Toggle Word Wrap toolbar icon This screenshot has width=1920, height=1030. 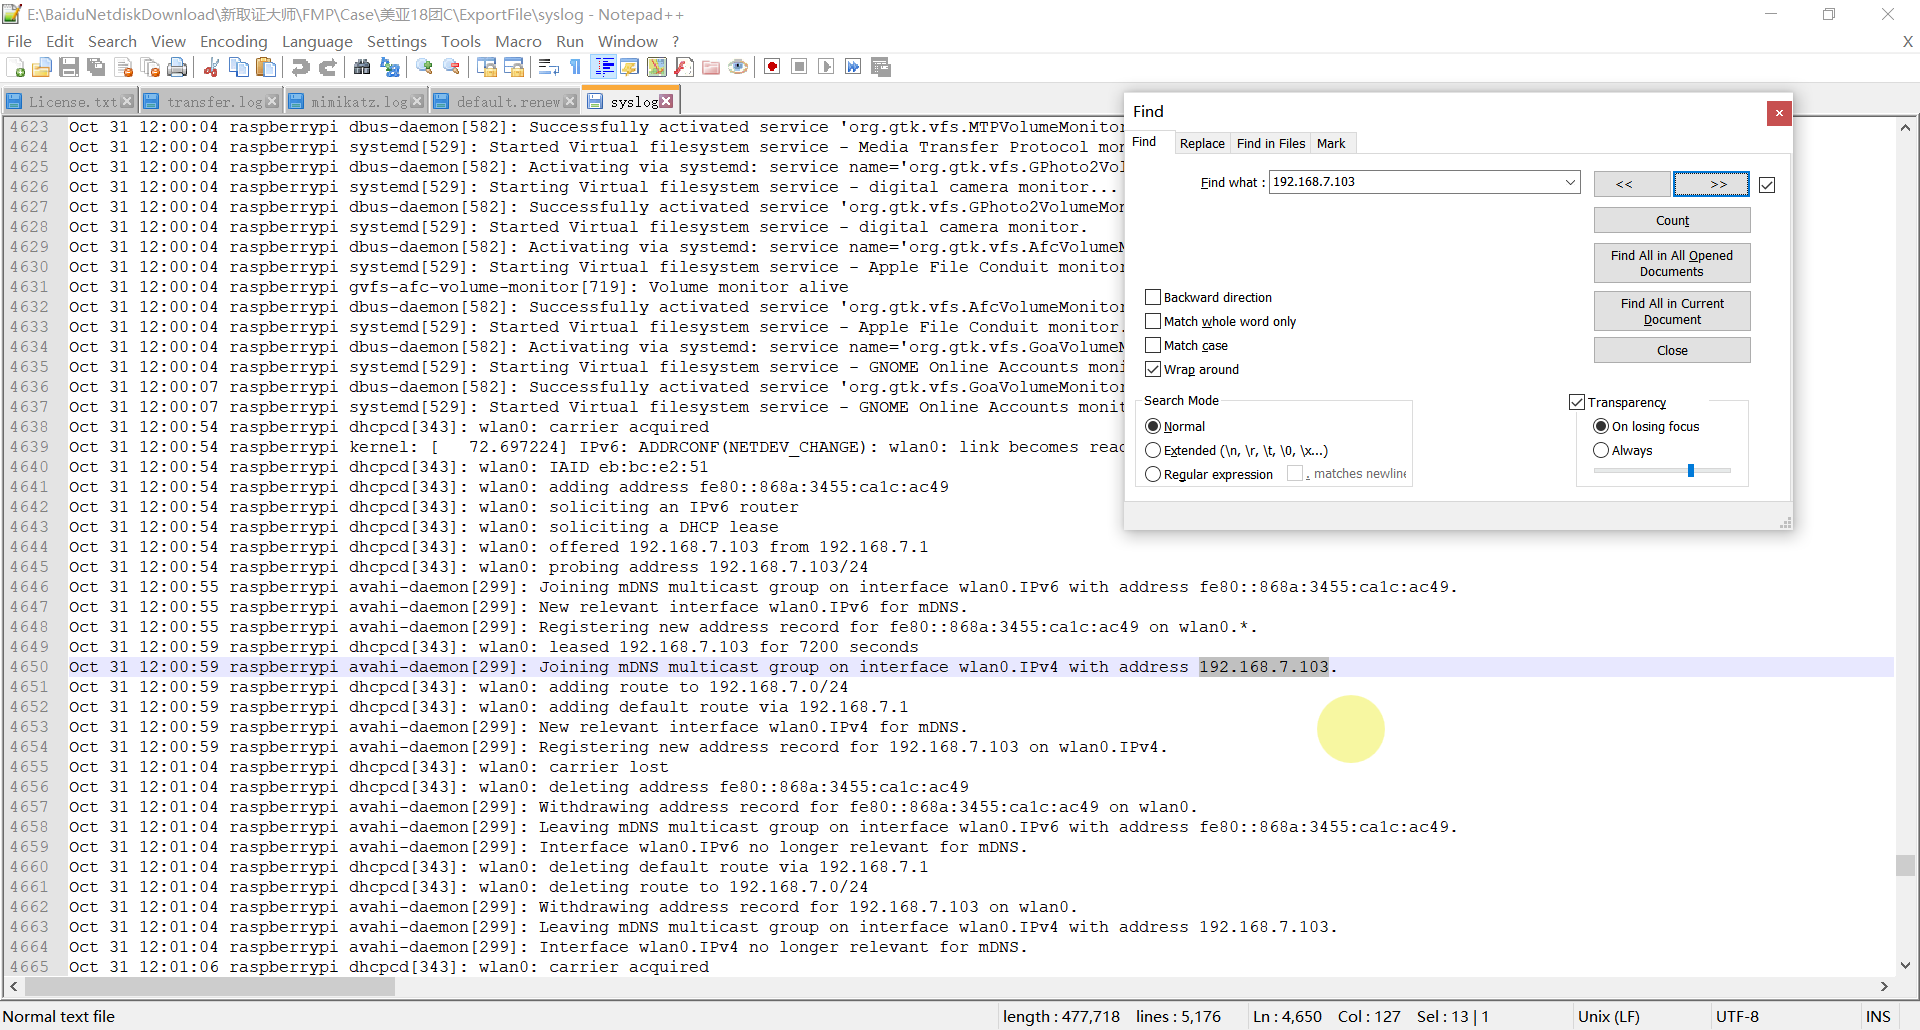548,67
